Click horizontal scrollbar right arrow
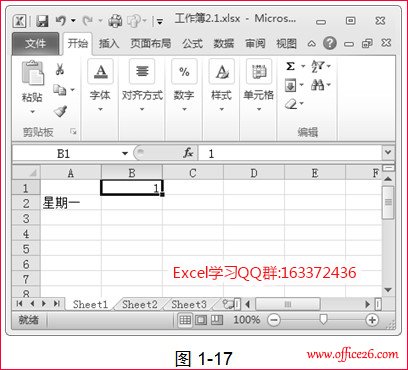Screen dimensions: 408x370 (x=367, y=304)
